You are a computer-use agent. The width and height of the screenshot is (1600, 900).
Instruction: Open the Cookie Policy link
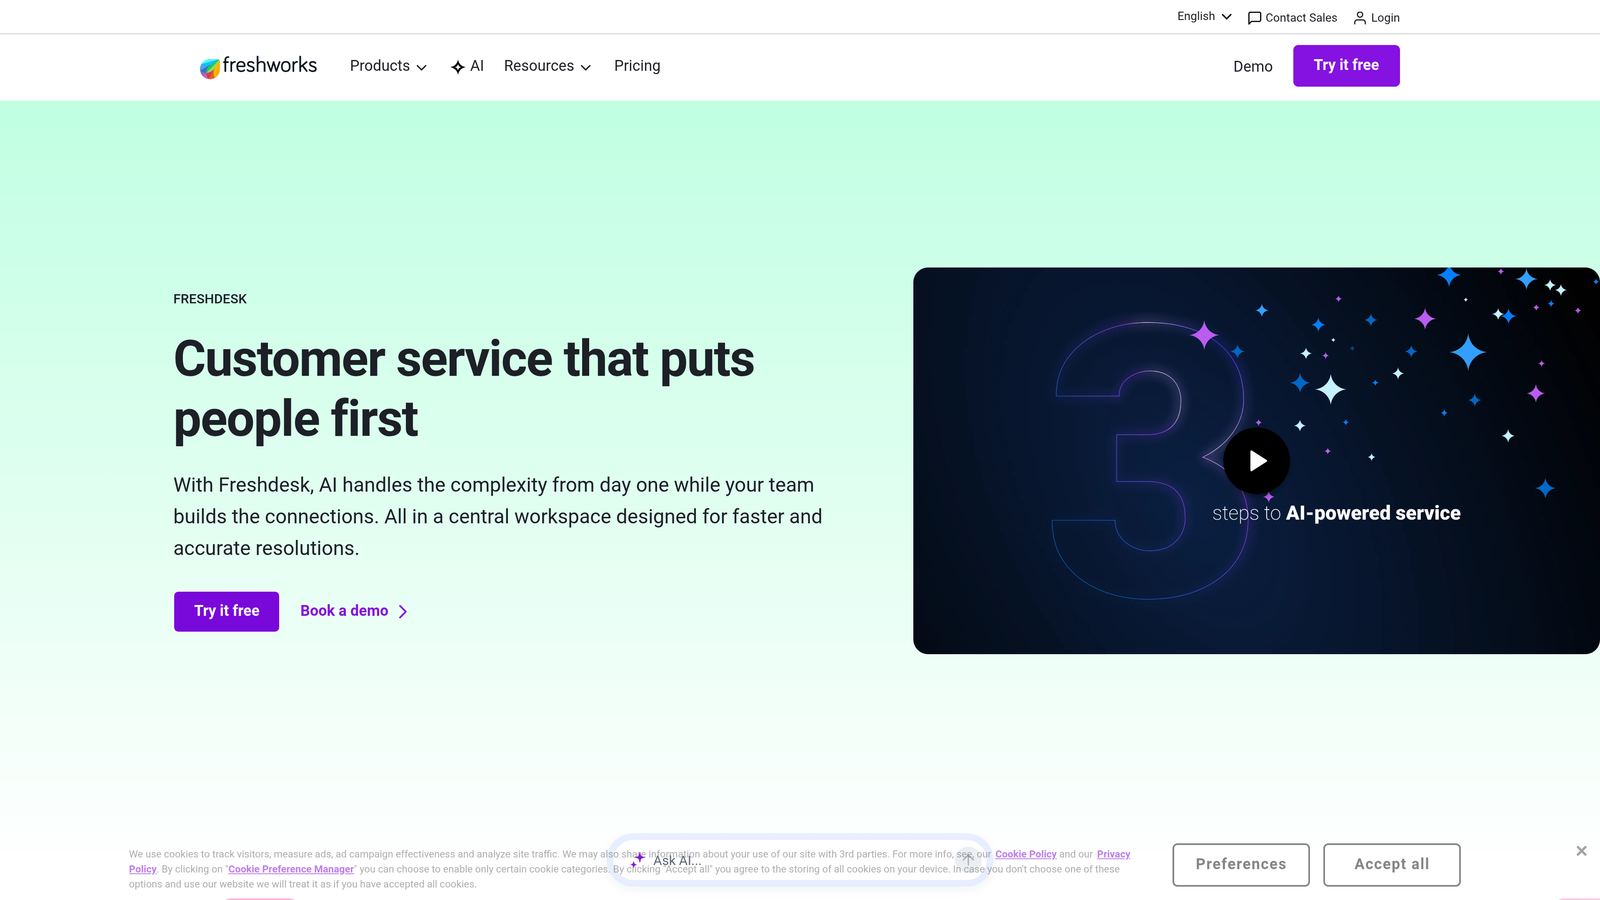click(x=1026, y=854)
